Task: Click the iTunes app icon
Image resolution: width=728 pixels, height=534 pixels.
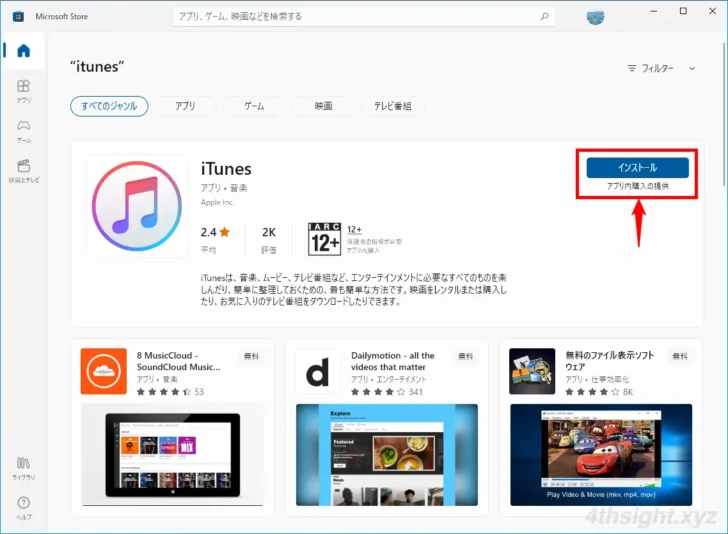Action: click(x=136, y=206)
